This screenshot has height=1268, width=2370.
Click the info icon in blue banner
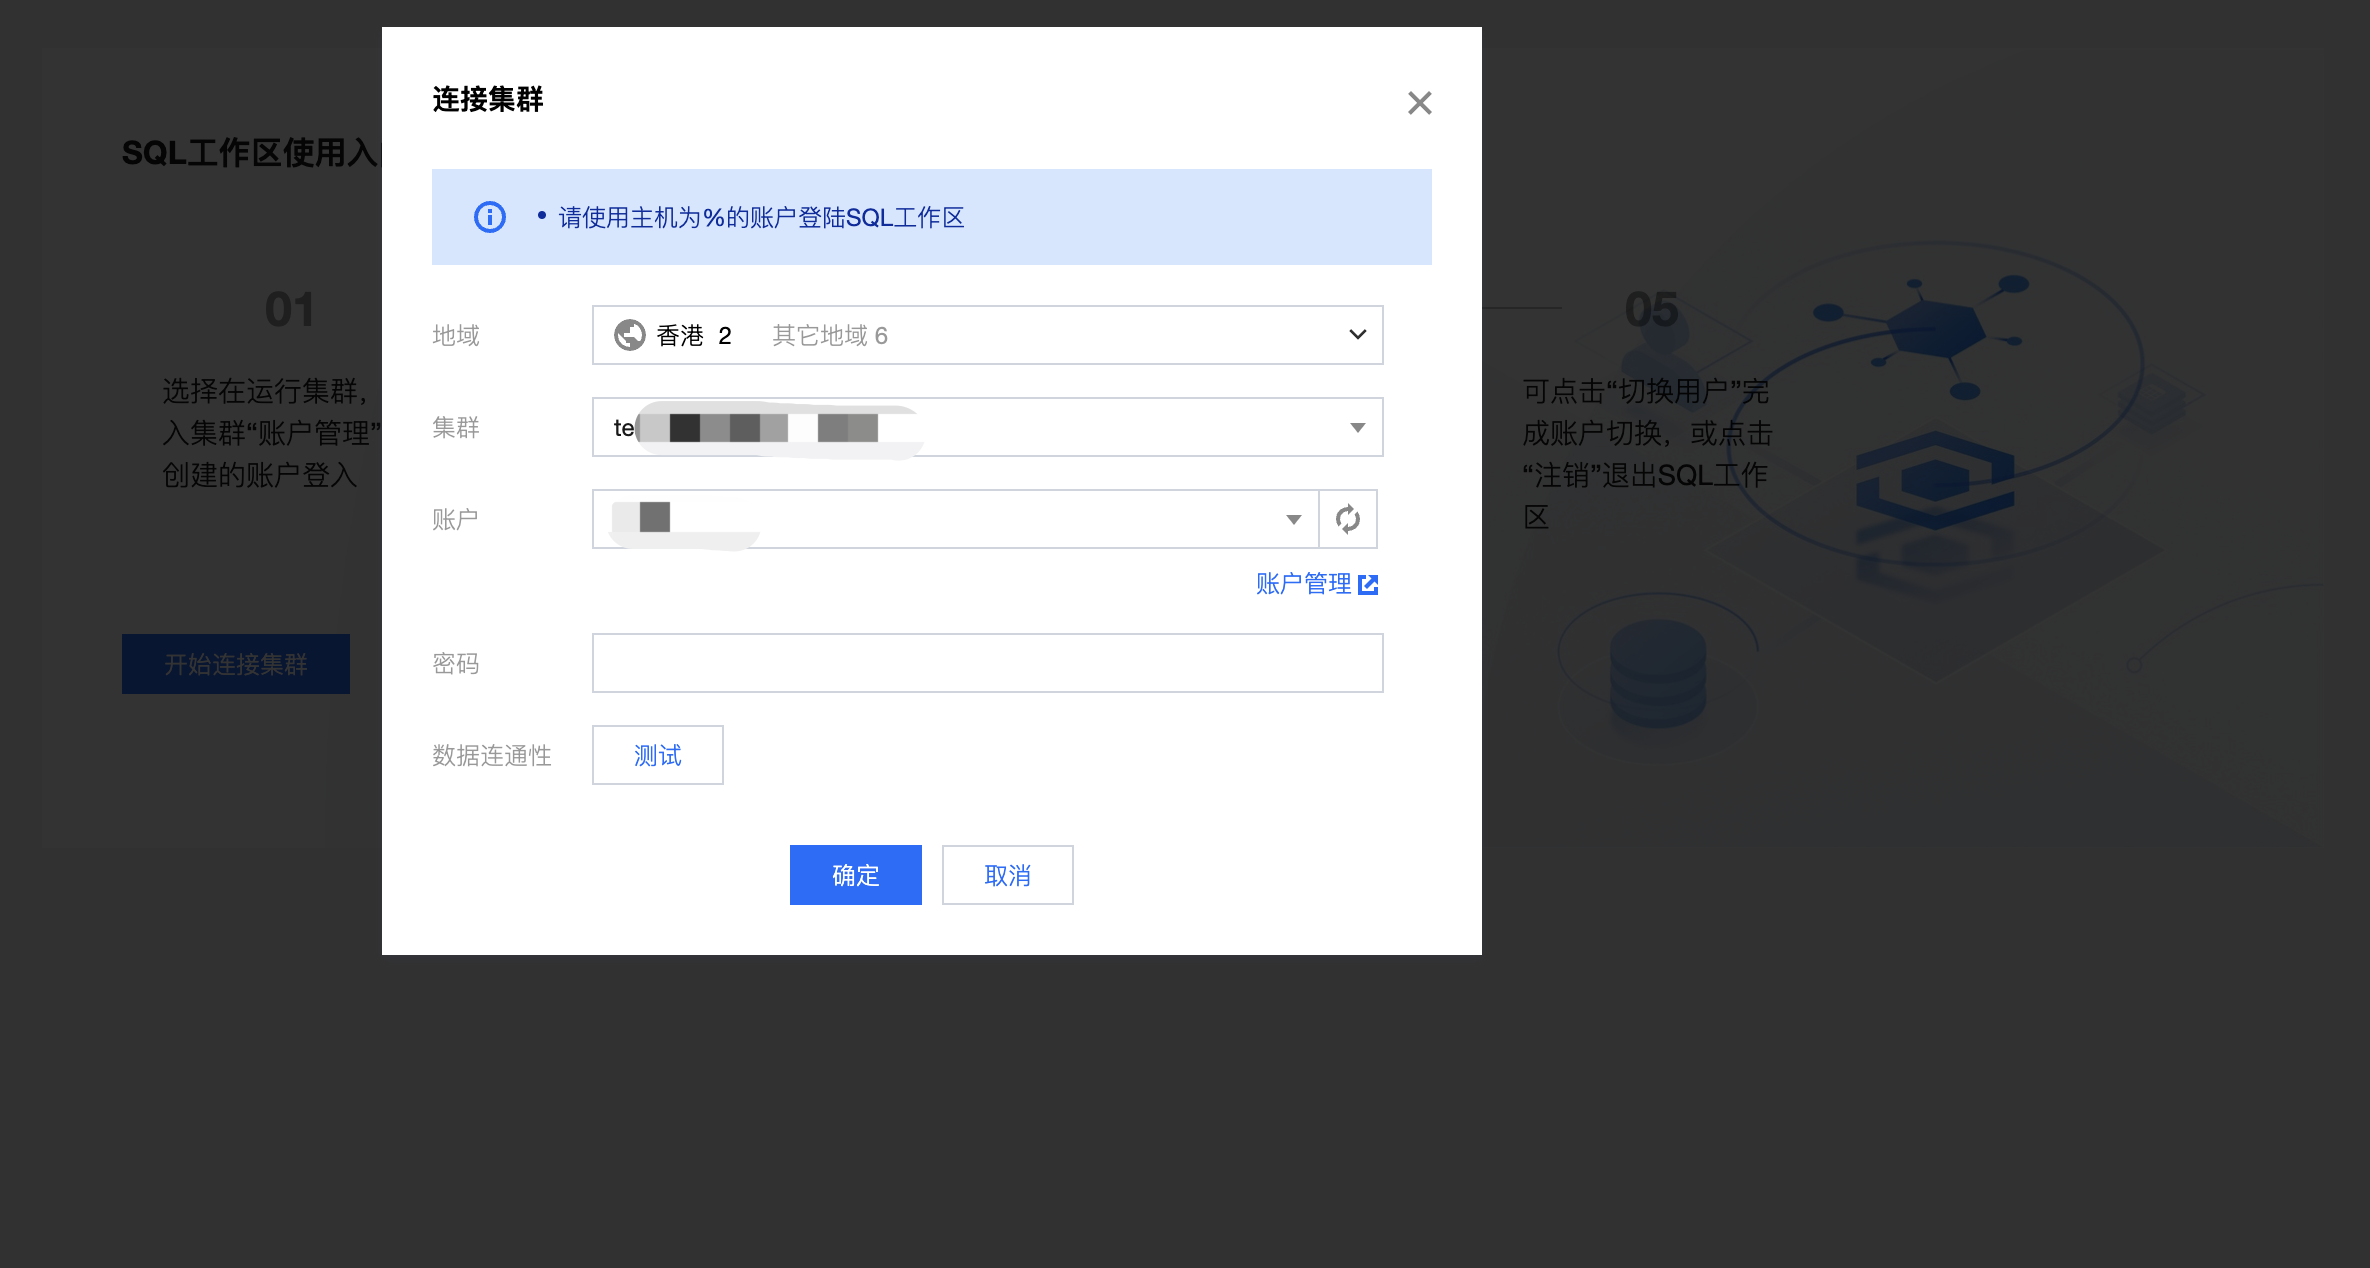(489, 217)
